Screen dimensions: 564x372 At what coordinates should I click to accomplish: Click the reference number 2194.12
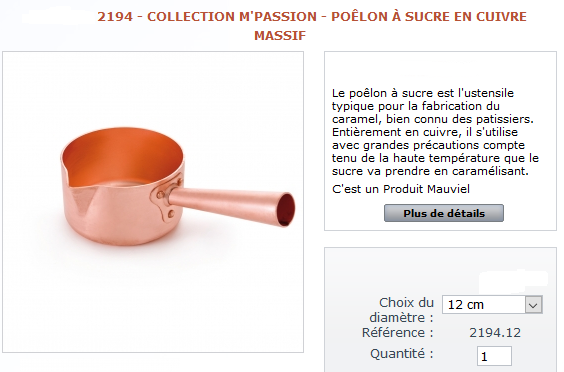[495, 333]
